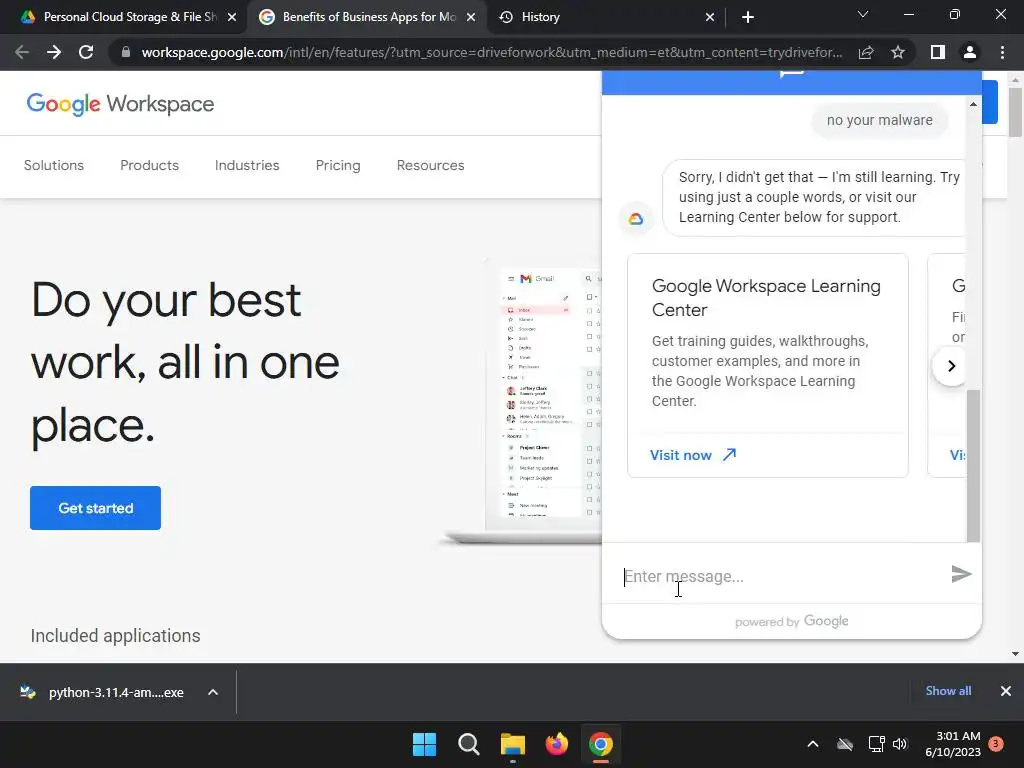Click the lock site info icon

[125, 52]
